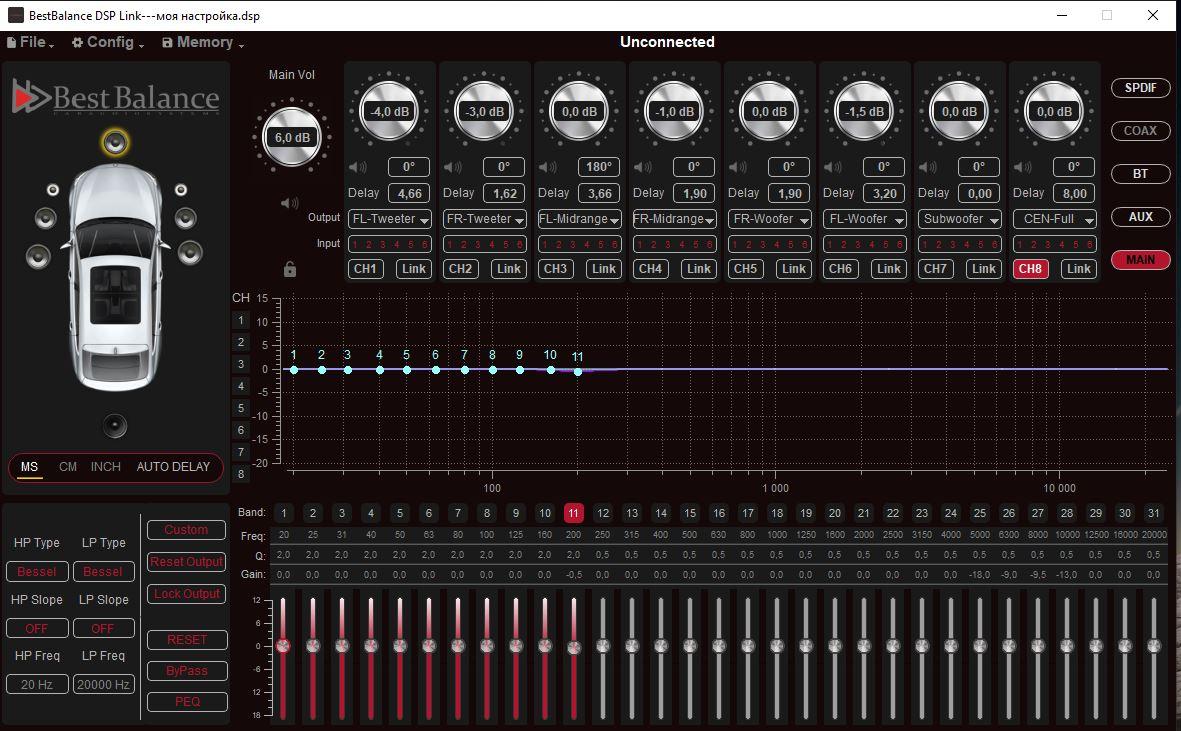Select the front-right midrange speaker on car
The width and height of the screenshot is (1181, 731).
185,218
